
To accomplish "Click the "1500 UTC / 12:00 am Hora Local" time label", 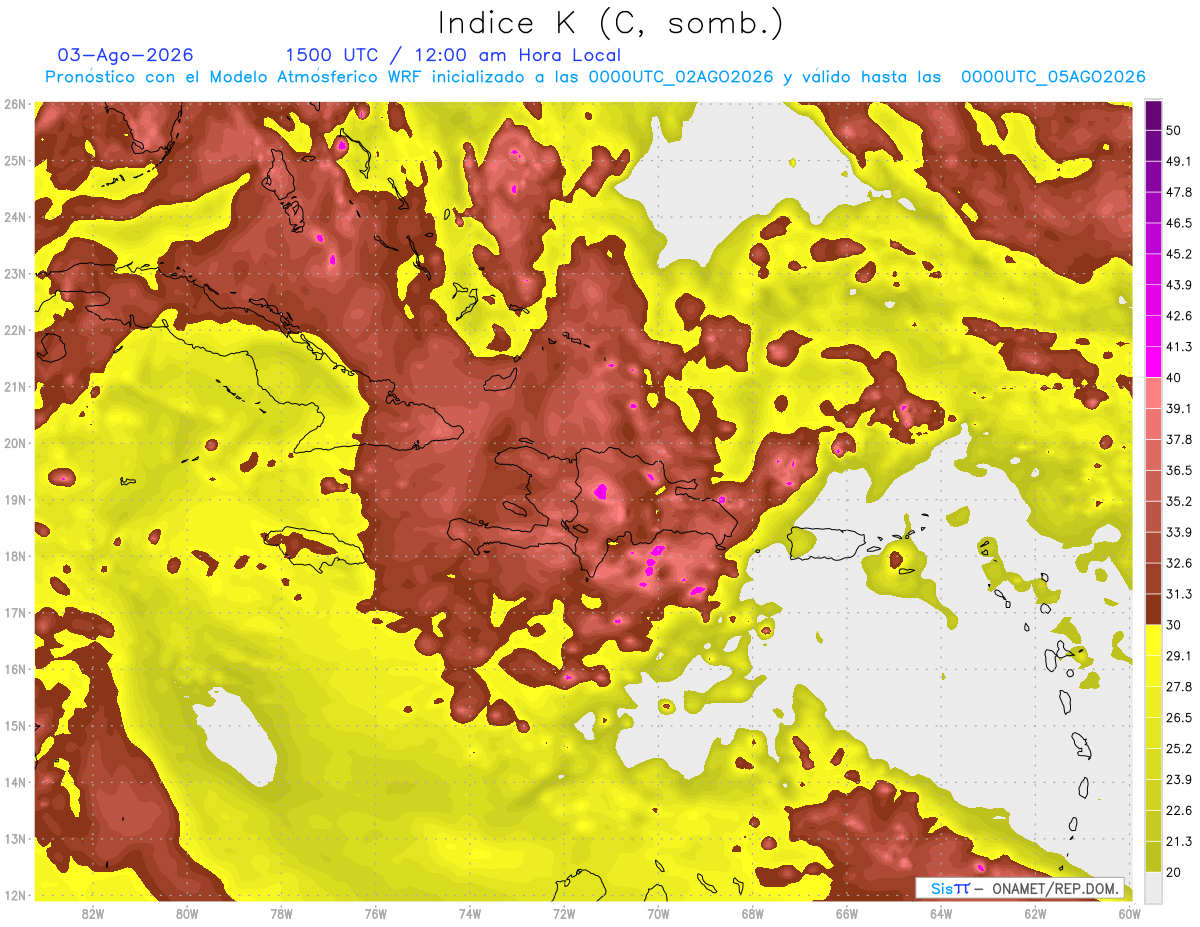I will 453,55.
